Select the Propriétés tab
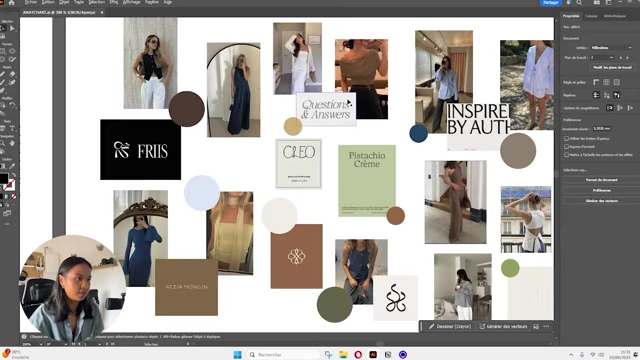 pyautogui.click(x=571, y=16)
